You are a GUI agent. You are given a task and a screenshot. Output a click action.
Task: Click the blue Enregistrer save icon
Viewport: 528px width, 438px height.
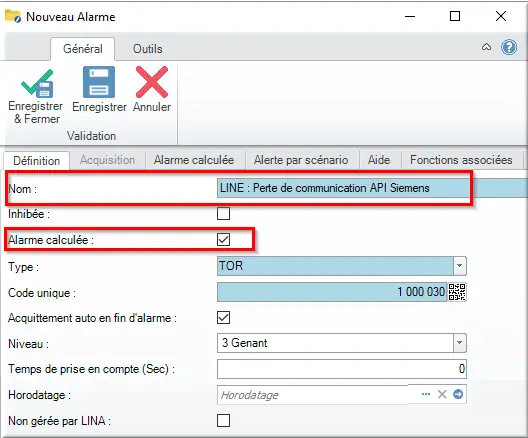point(99,82)
